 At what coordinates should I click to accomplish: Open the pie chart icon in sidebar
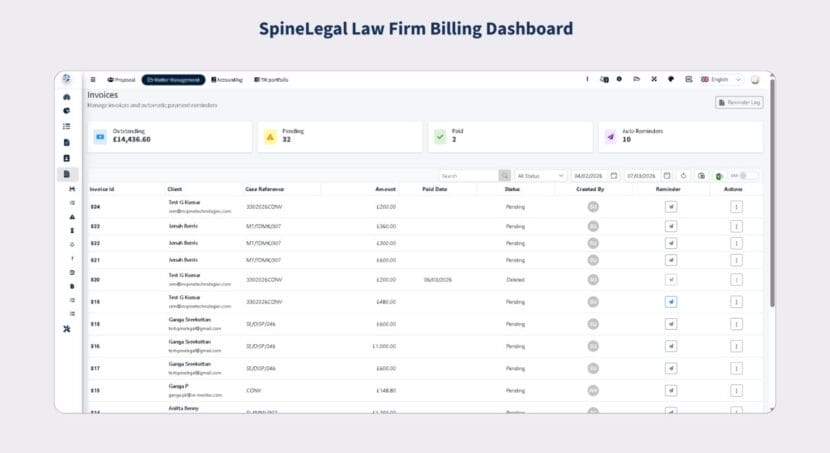(67, 111)
